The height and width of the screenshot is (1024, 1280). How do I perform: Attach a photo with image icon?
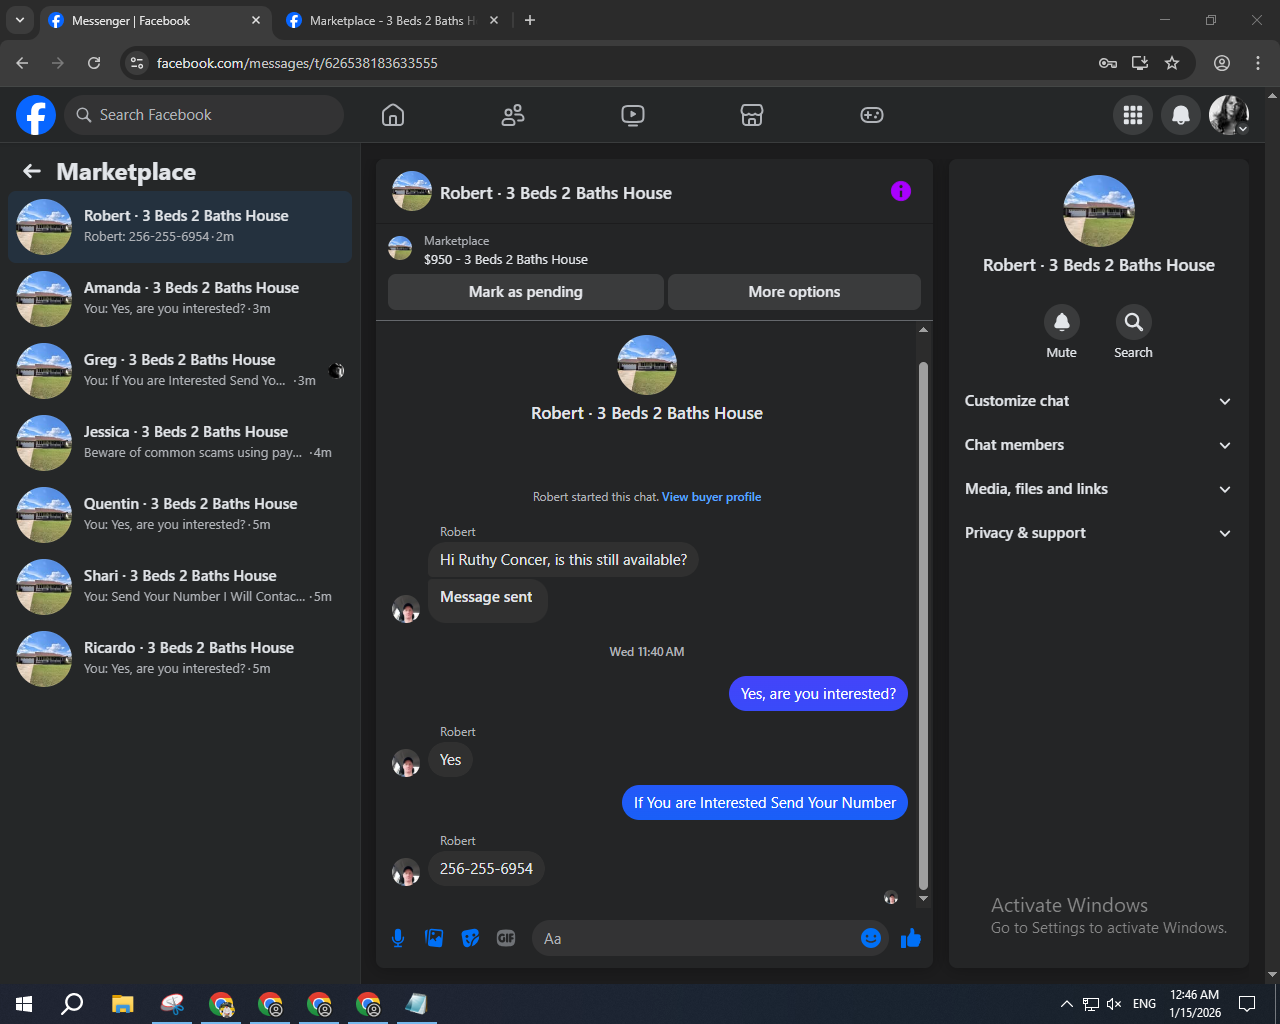pyautogui.click(x=434, y=938)
